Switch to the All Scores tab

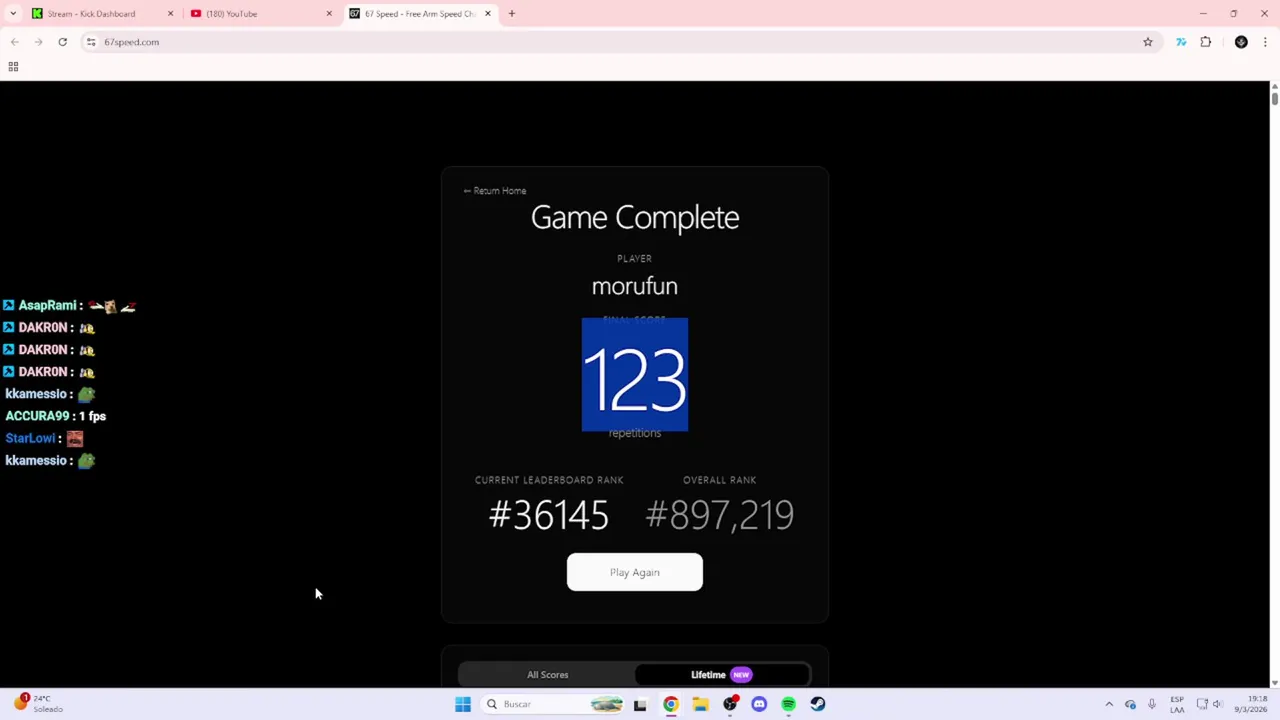tap(547, 675)
